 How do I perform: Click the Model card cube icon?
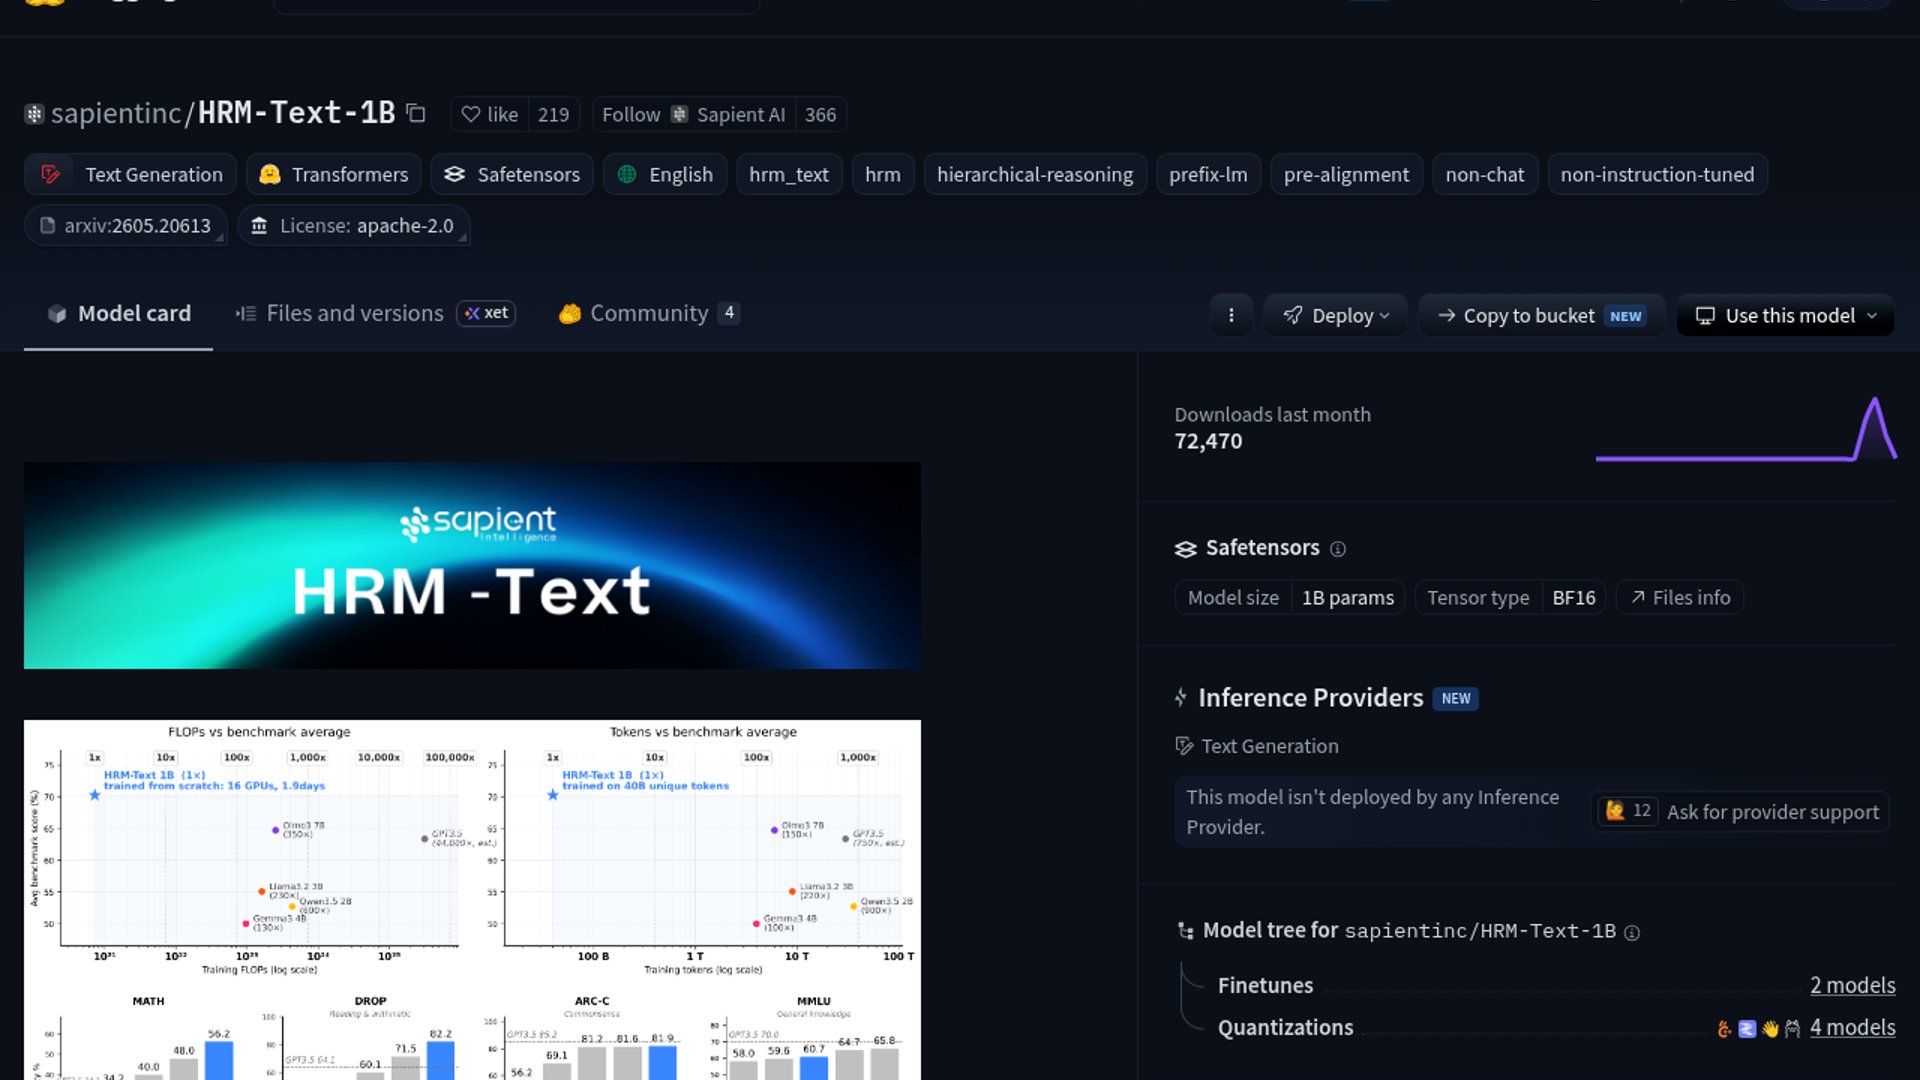click(x=57, y=314)
